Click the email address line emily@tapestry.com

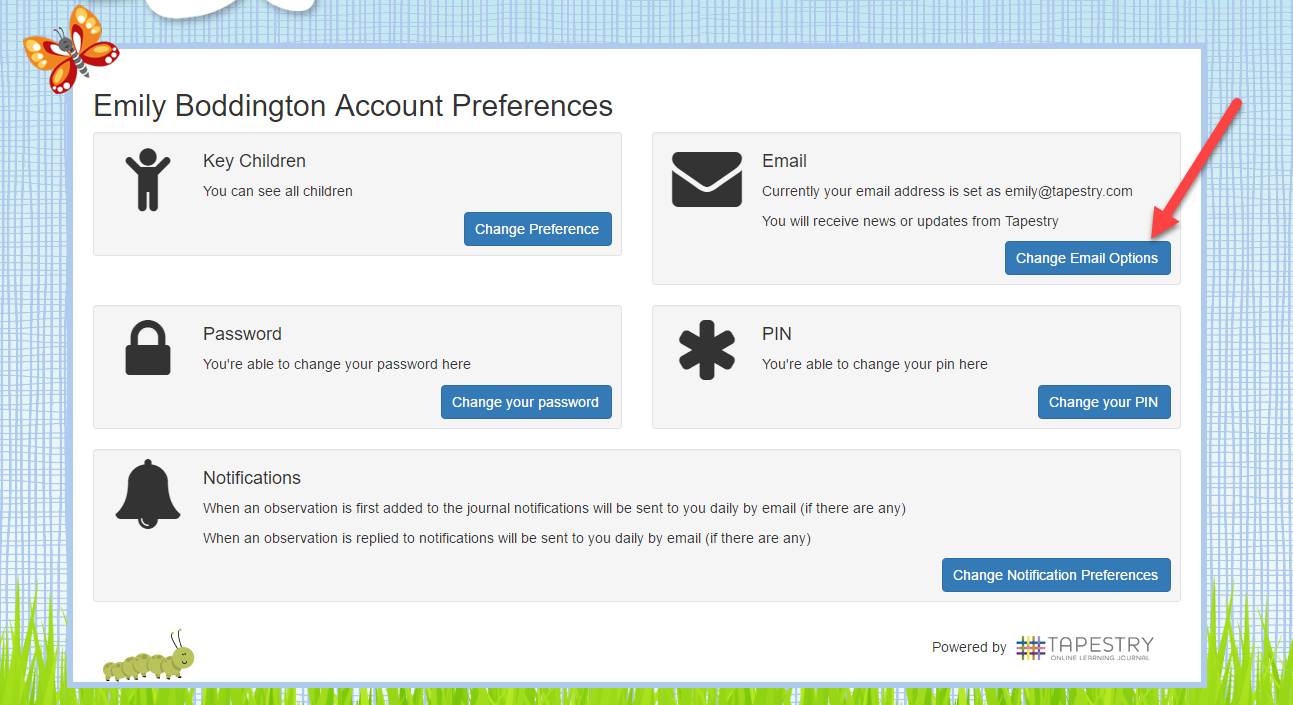pos(947,191)
